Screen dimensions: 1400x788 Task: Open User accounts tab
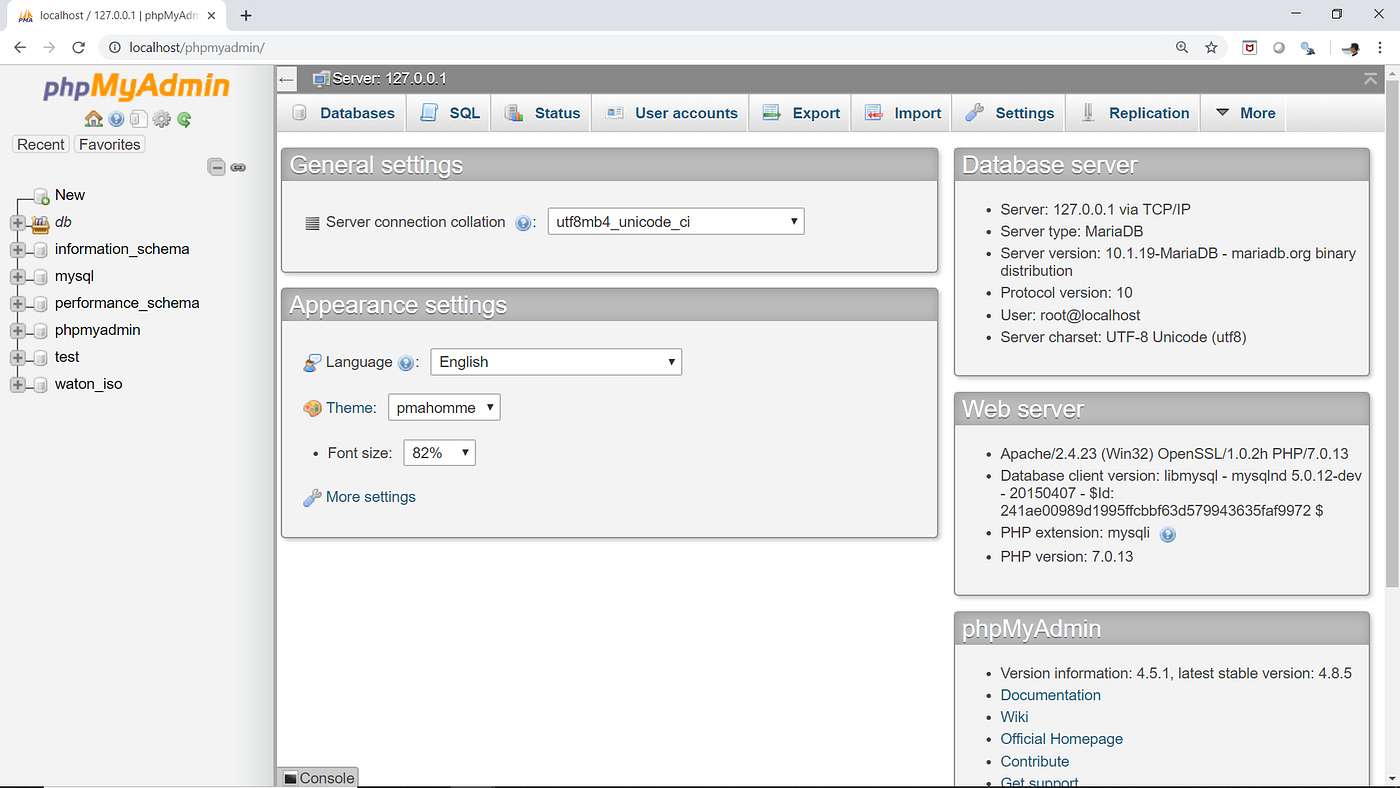pyautogui.click(x=672, y=113)
